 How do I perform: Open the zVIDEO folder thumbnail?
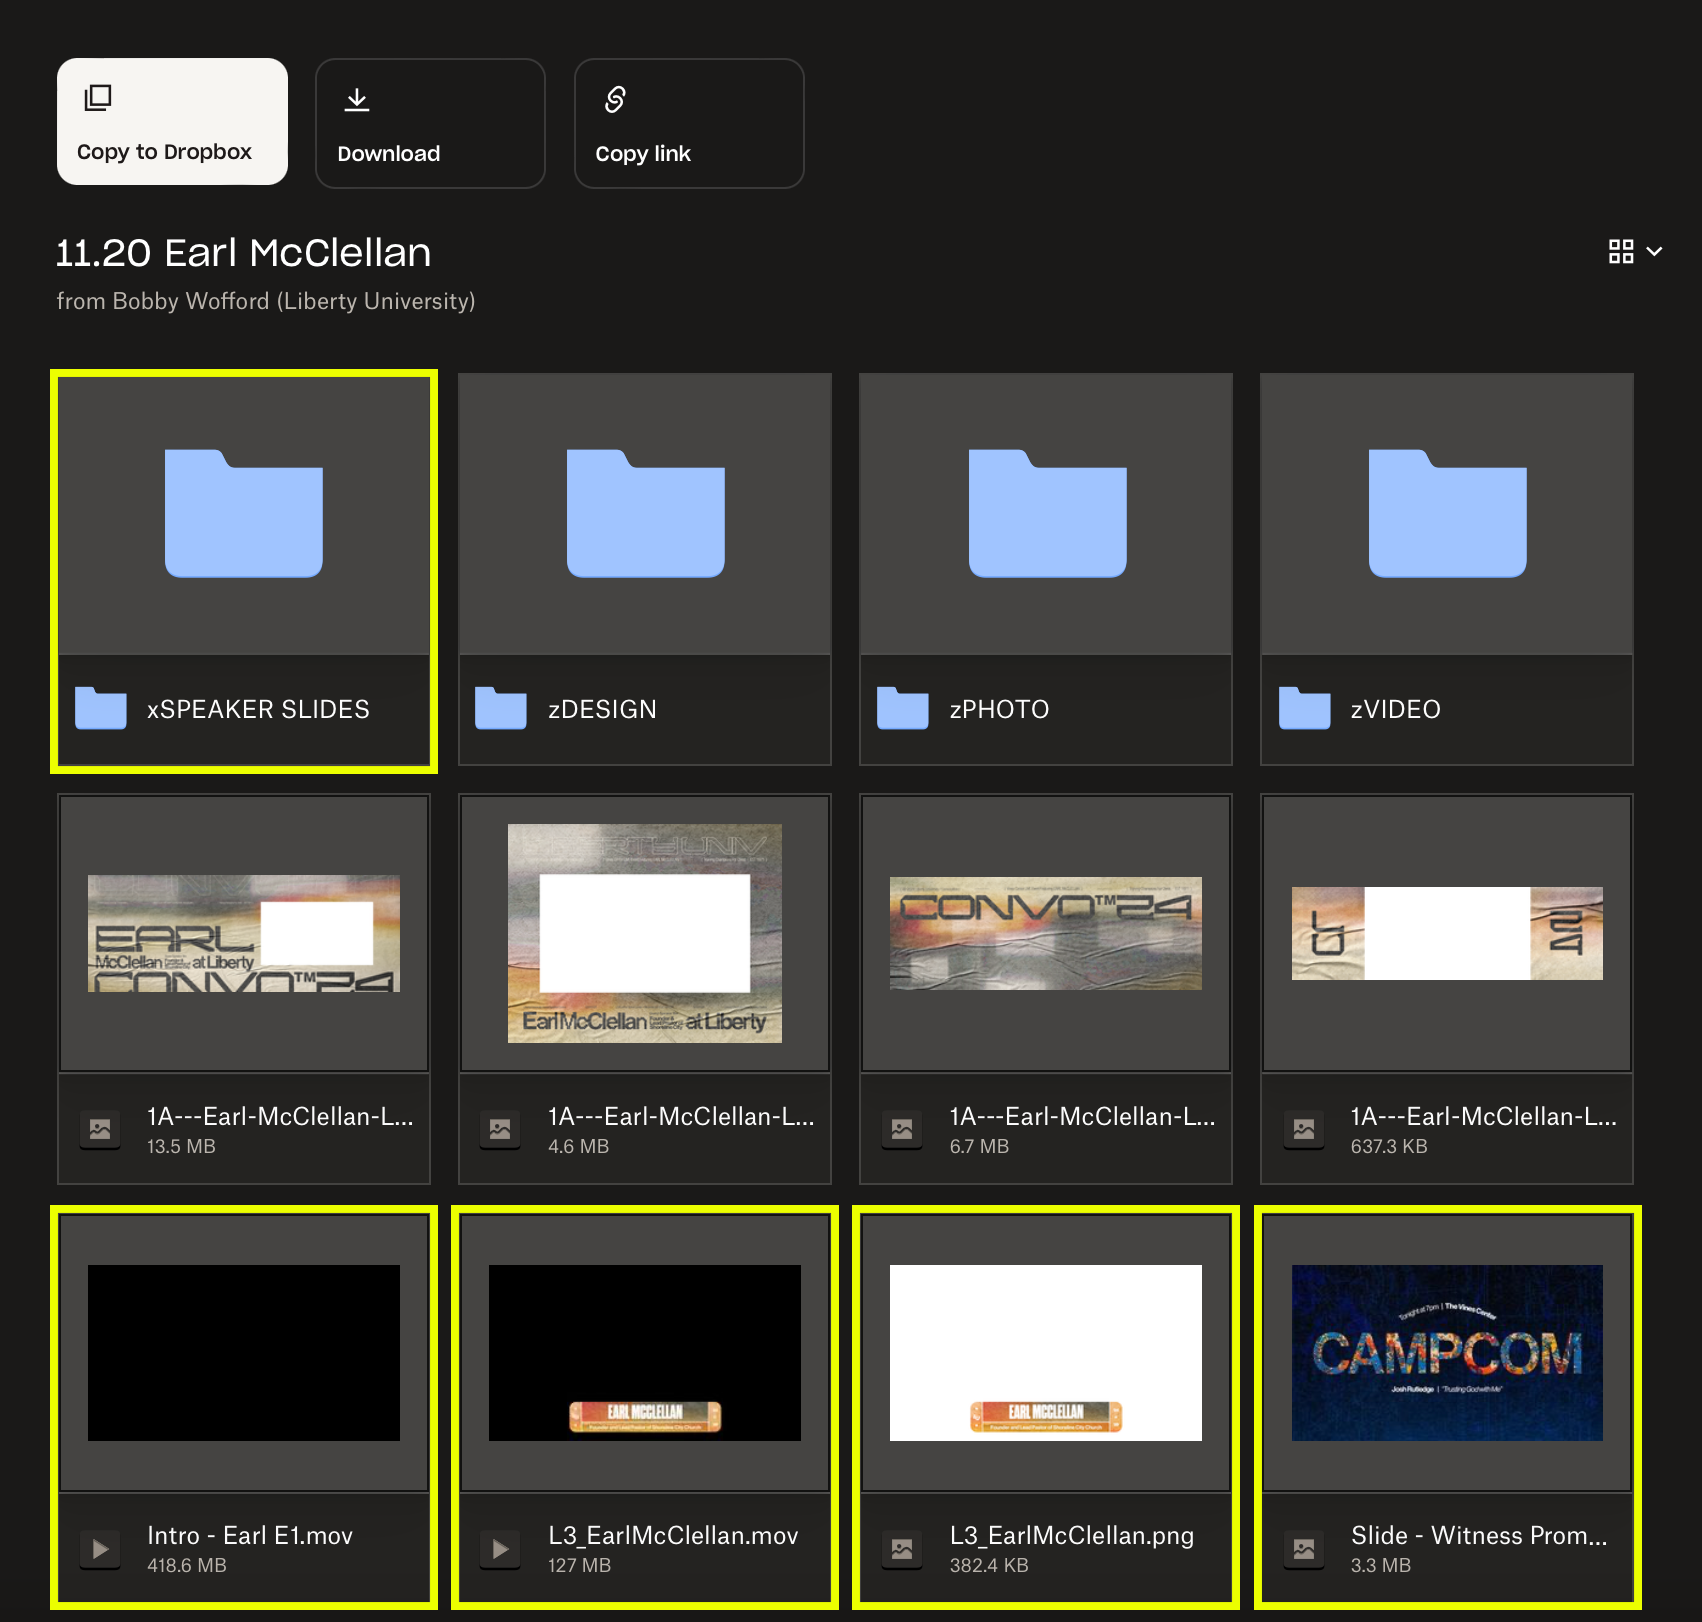(x=1447, y=514)
